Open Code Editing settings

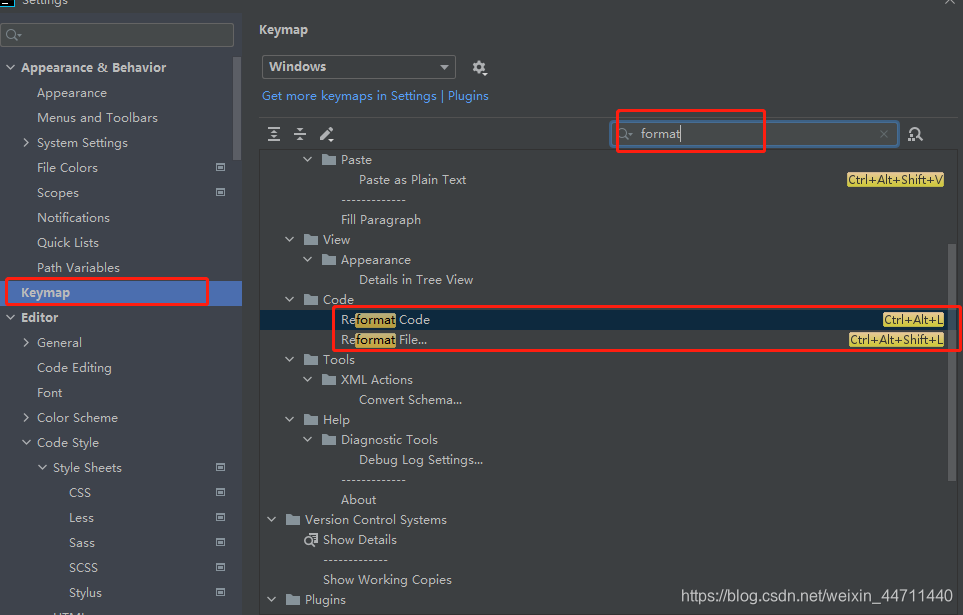pos(74,367)
